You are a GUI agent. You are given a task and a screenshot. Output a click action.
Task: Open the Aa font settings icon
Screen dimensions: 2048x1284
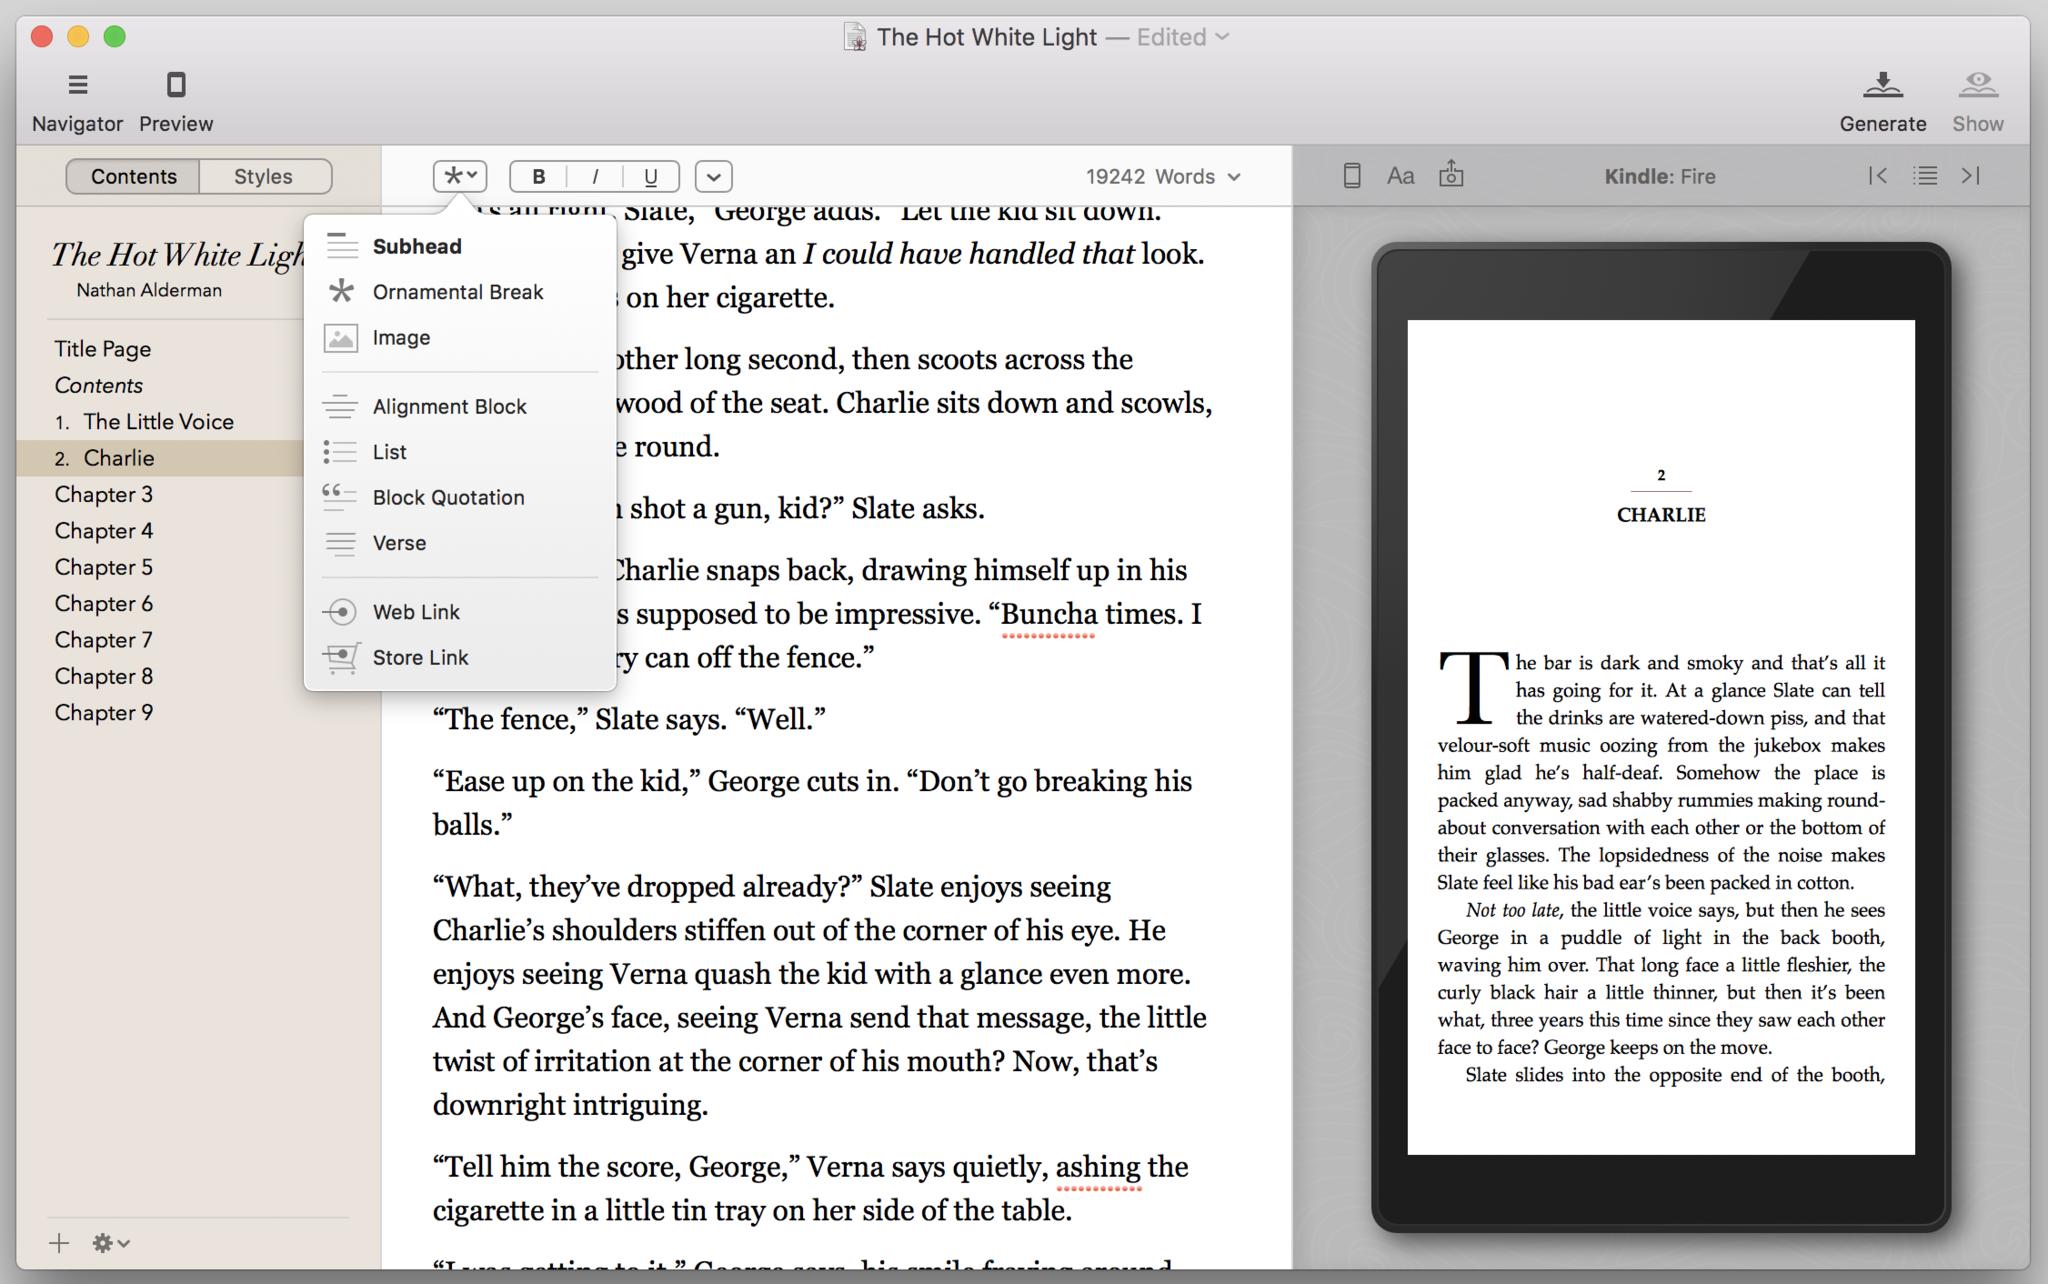(1400, 176)
